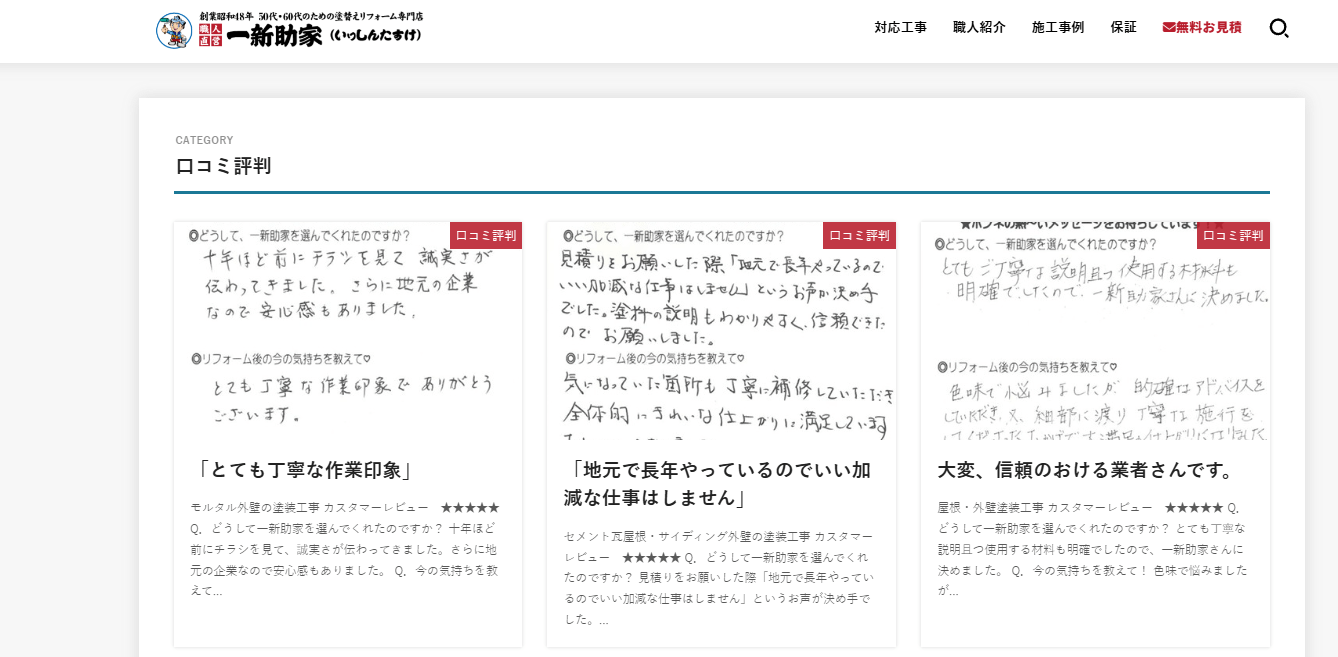Image resolution: width=1338 pixels, height=657 pixels.
Task: Go to the 施工事例 menu
Action: (1058, 28)
